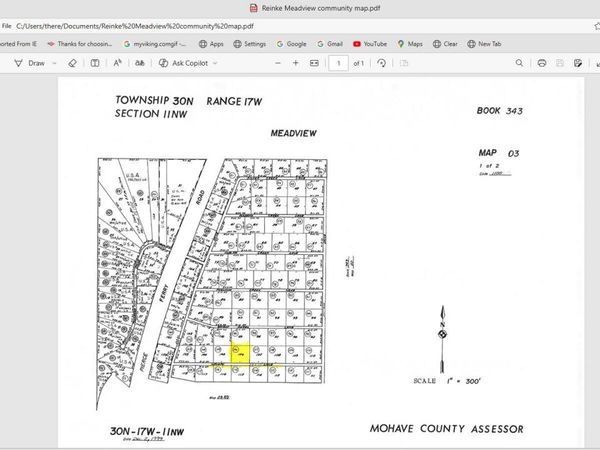This screenshot has width=600, height=450.
Task: Click the north arrow compass symbol
Action: point(442,339)
